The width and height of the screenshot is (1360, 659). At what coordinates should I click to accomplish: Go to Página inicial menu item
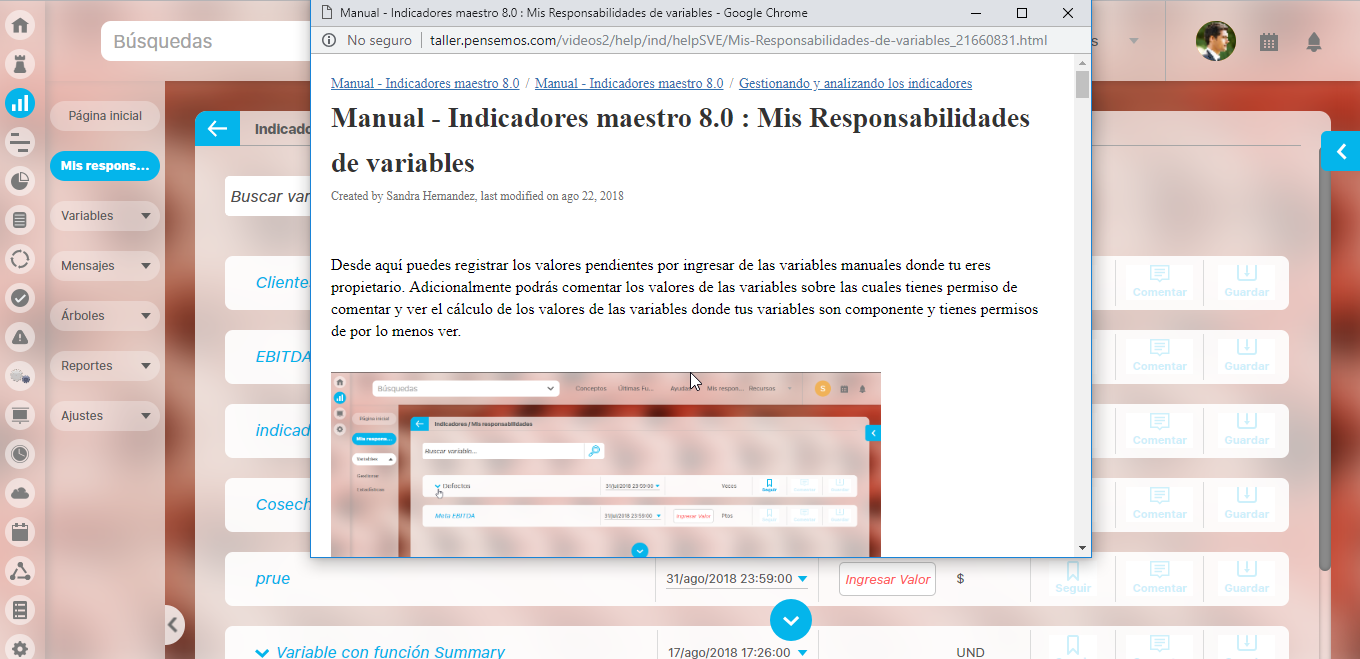[x=105, y=116]
